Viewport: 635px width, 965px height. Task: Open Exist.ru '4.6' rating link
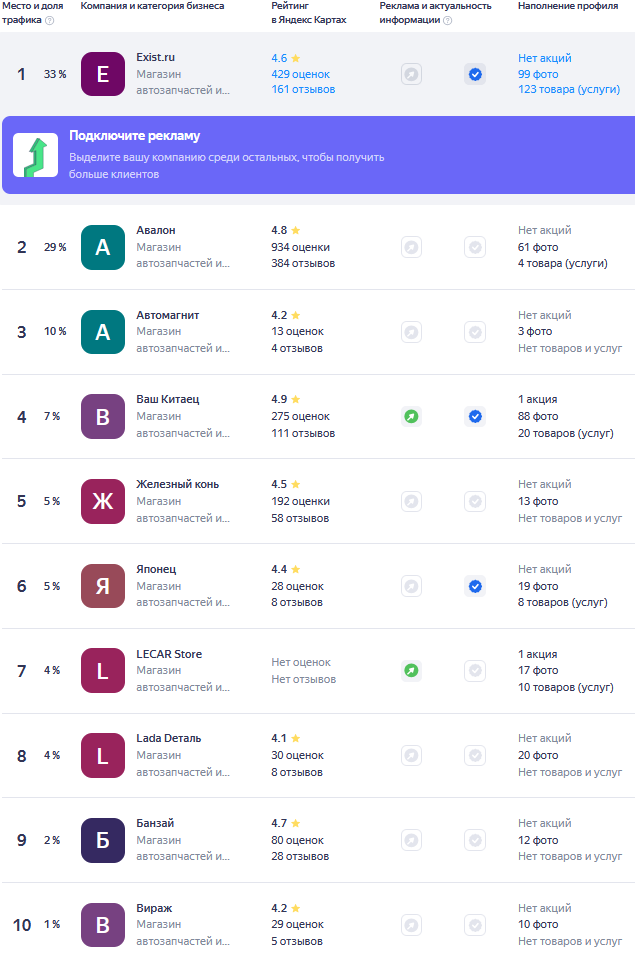coord(286,58)
